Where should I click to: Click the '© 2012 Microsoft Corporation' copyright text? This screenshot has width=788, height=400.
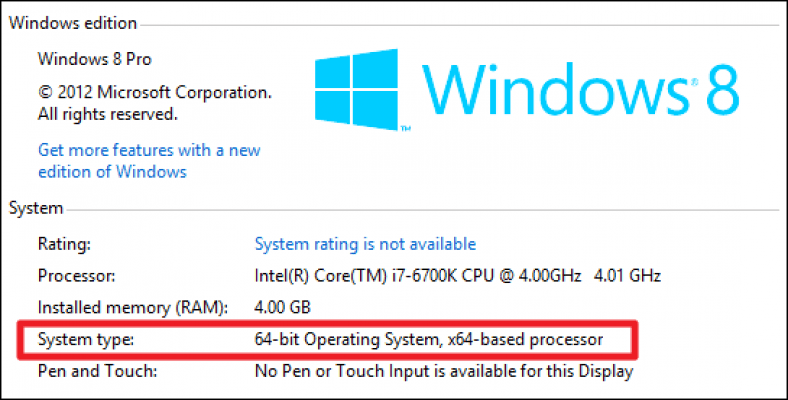point(155,92)
